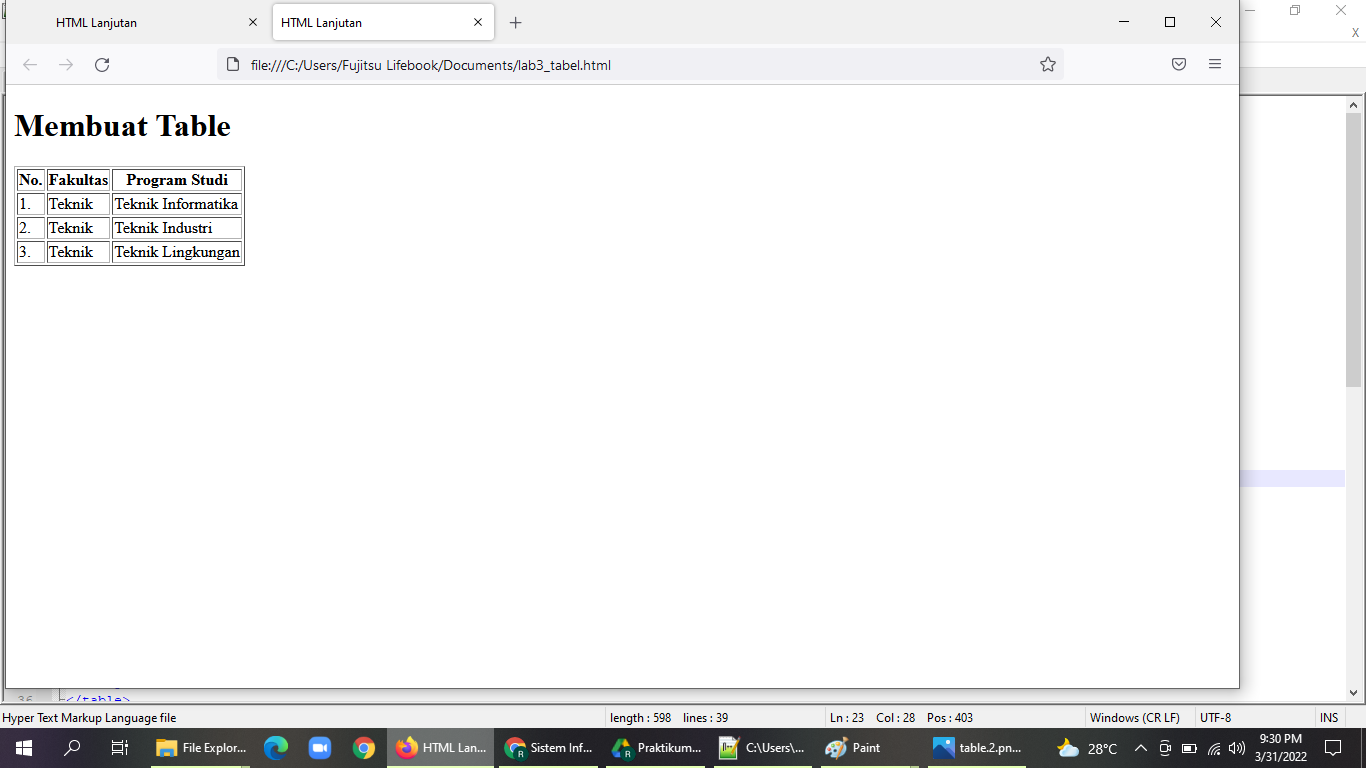Click the No. column header
This screenshot has height=768, width=1366.
coord(31,180)
